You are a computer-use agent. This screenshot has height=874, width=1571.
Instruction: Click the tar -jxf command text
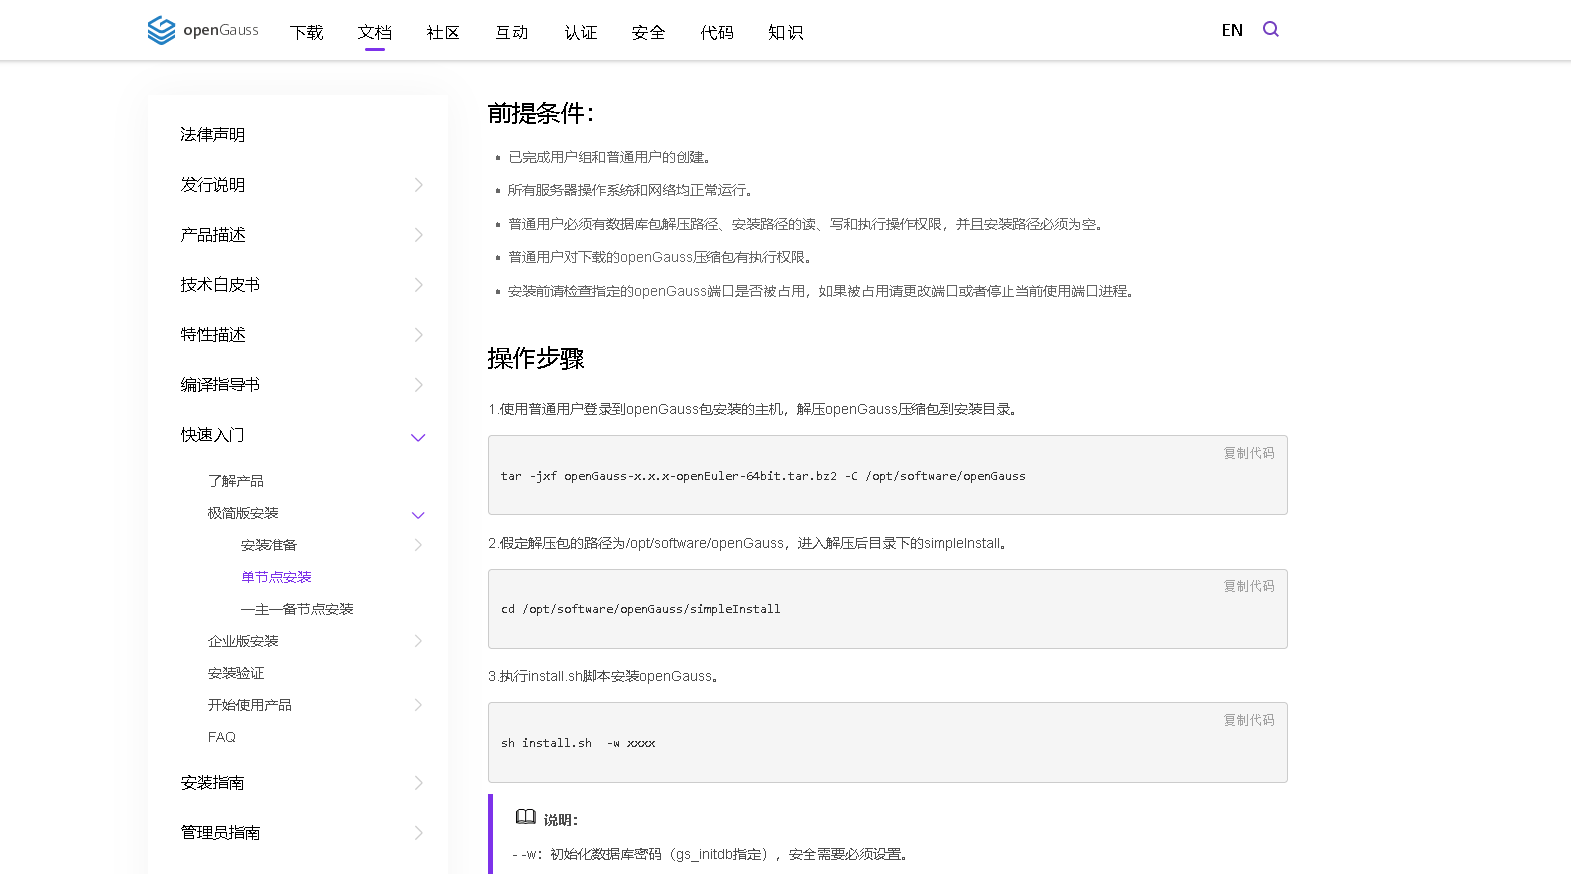[763, 476]
